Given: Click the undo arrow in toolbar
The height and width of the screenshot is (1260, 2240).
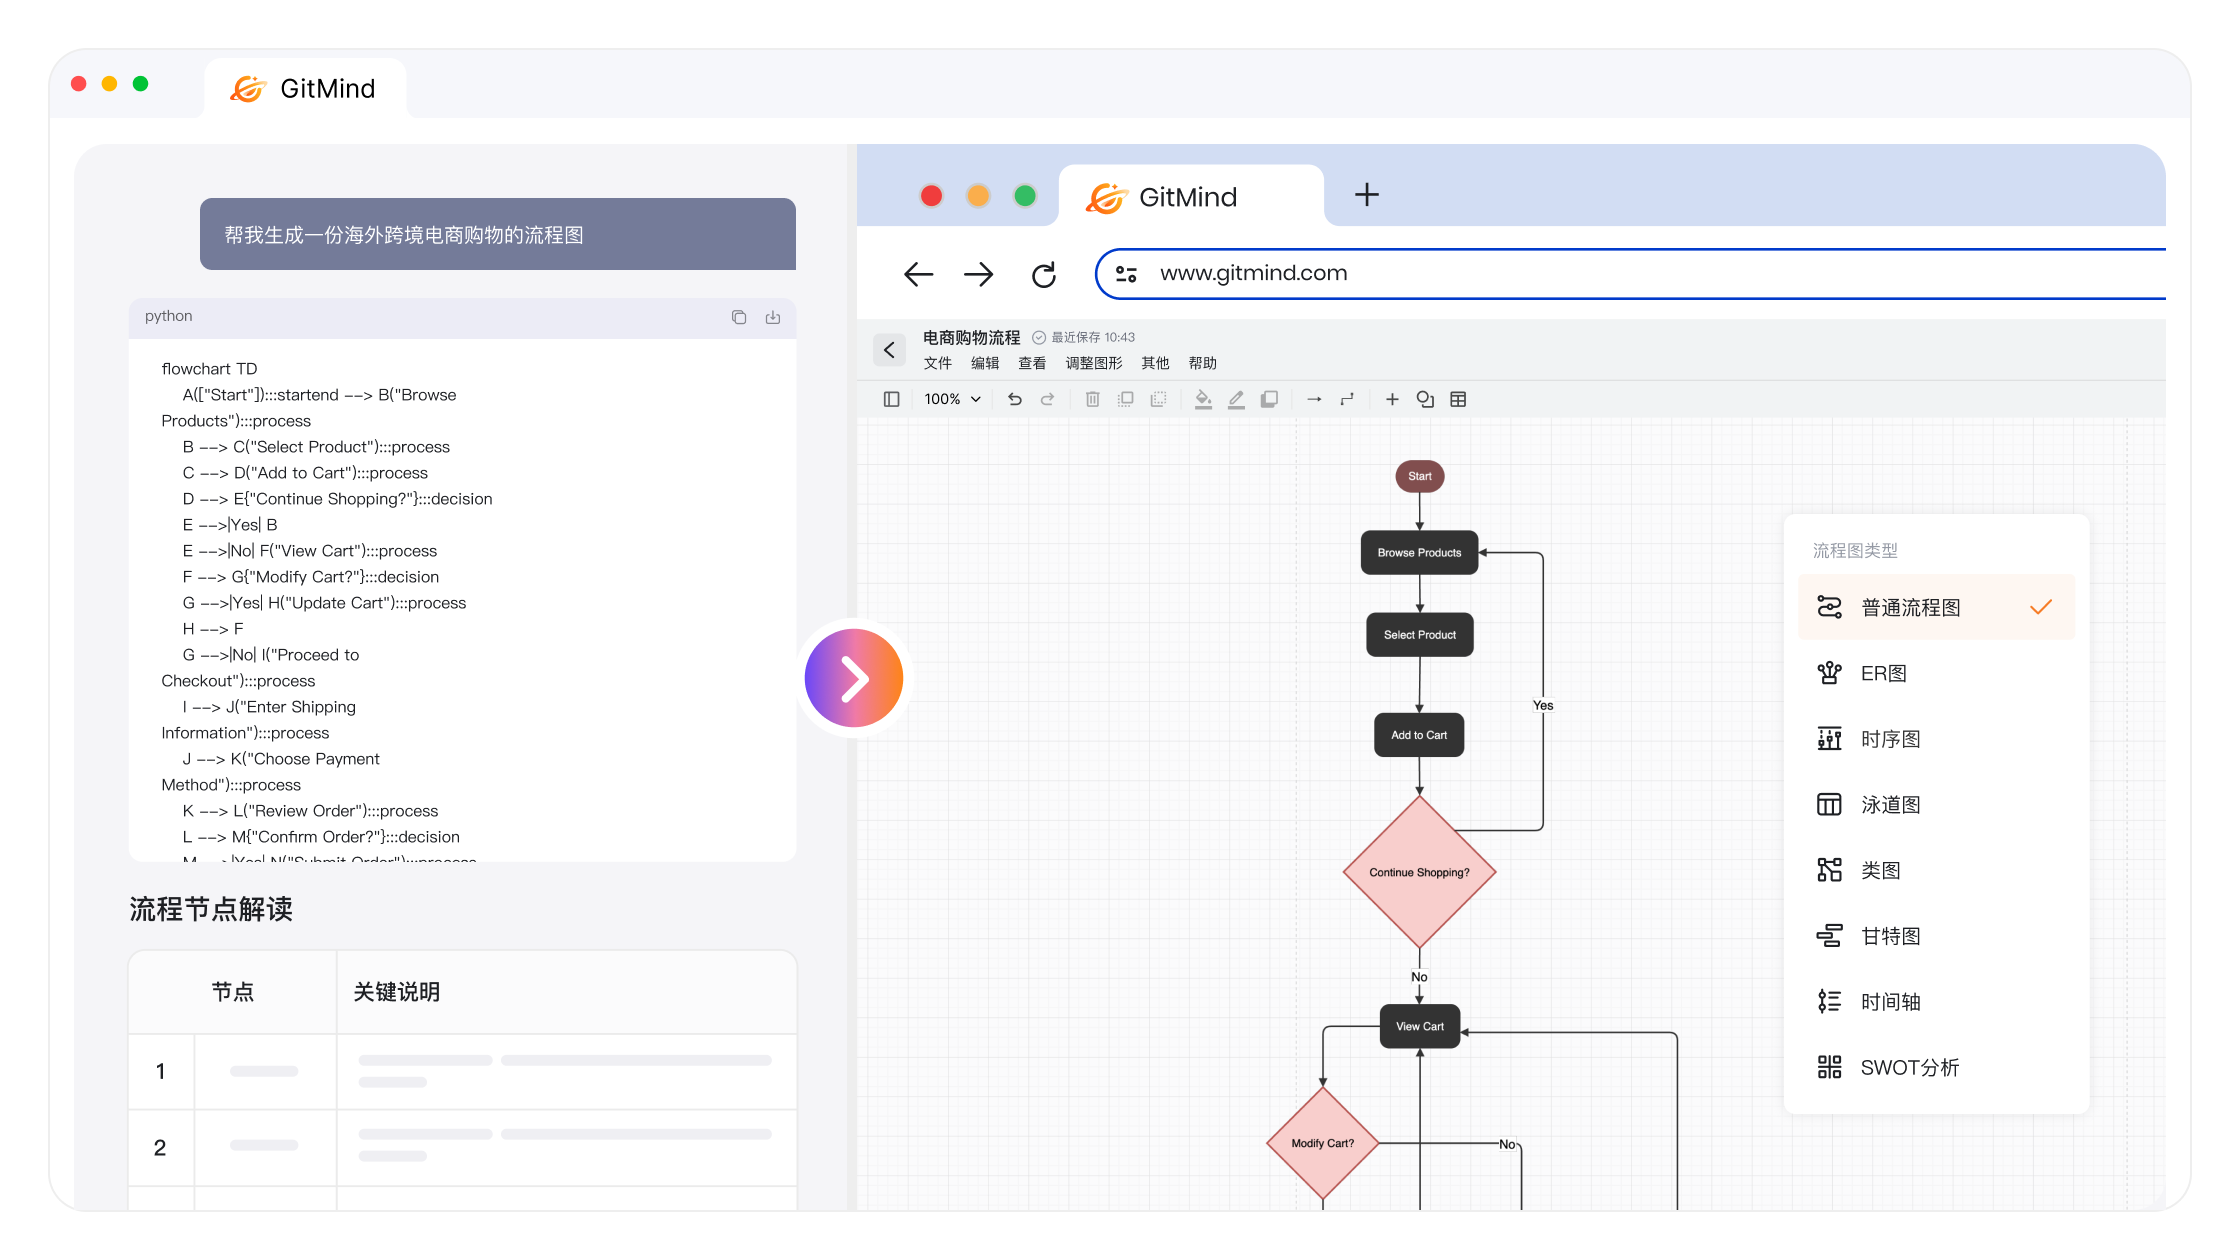Looking at the screenshot, I should click(x=1015, y=399).
